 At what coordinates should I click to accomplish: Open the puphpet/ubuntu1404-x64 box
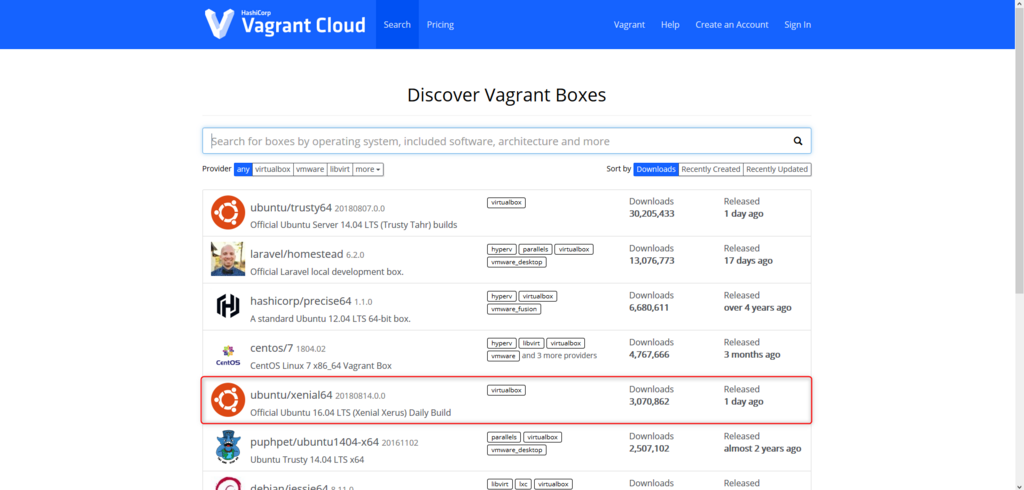[314, 442]
